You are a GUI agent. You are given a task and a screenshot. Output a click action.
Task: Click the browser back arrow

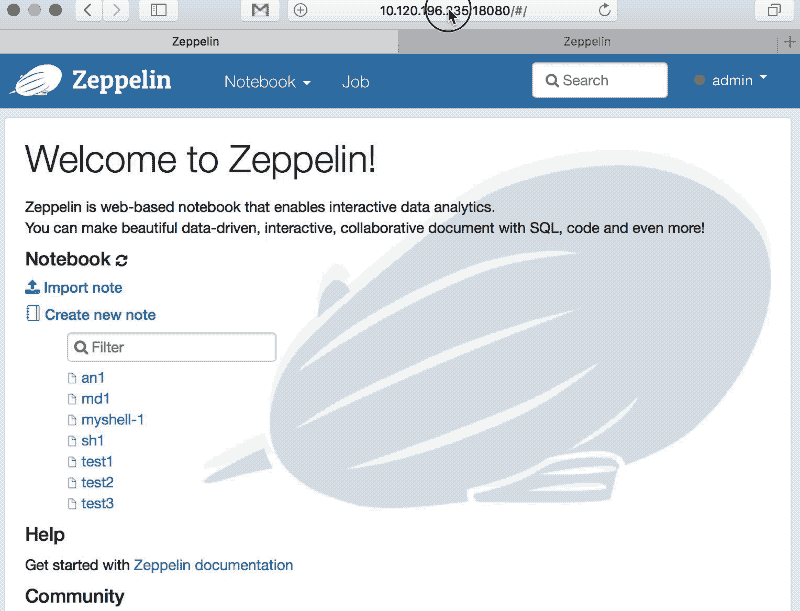pos(88,10)
